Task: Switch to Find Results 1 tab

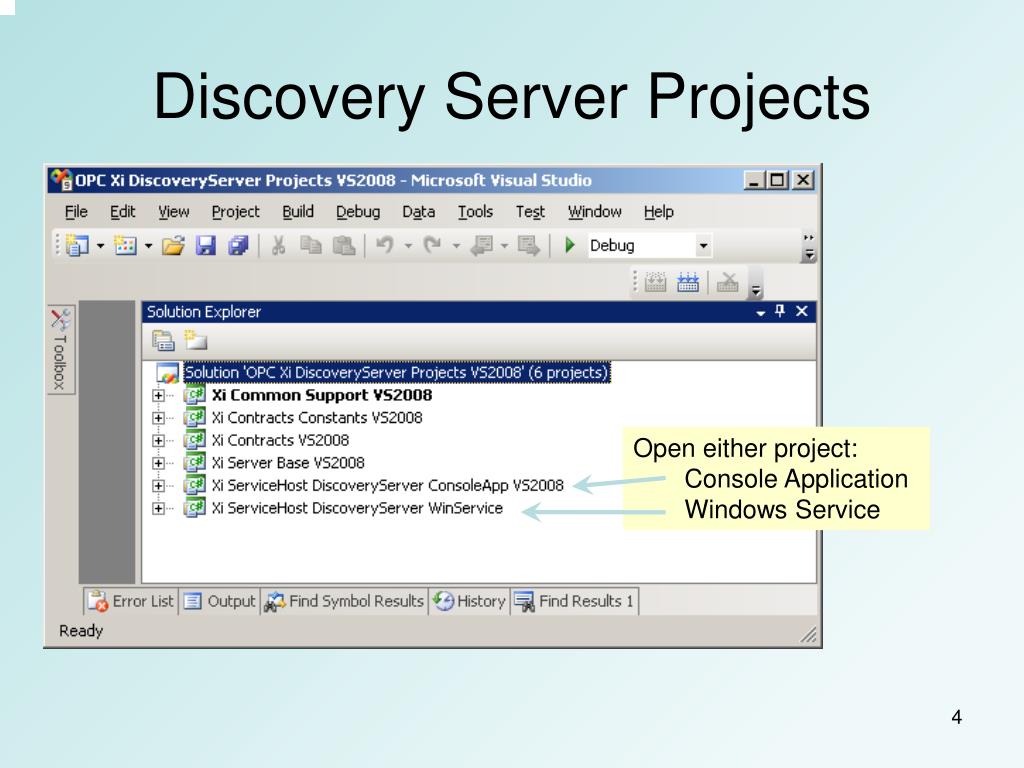Action: tap(575, 601)
